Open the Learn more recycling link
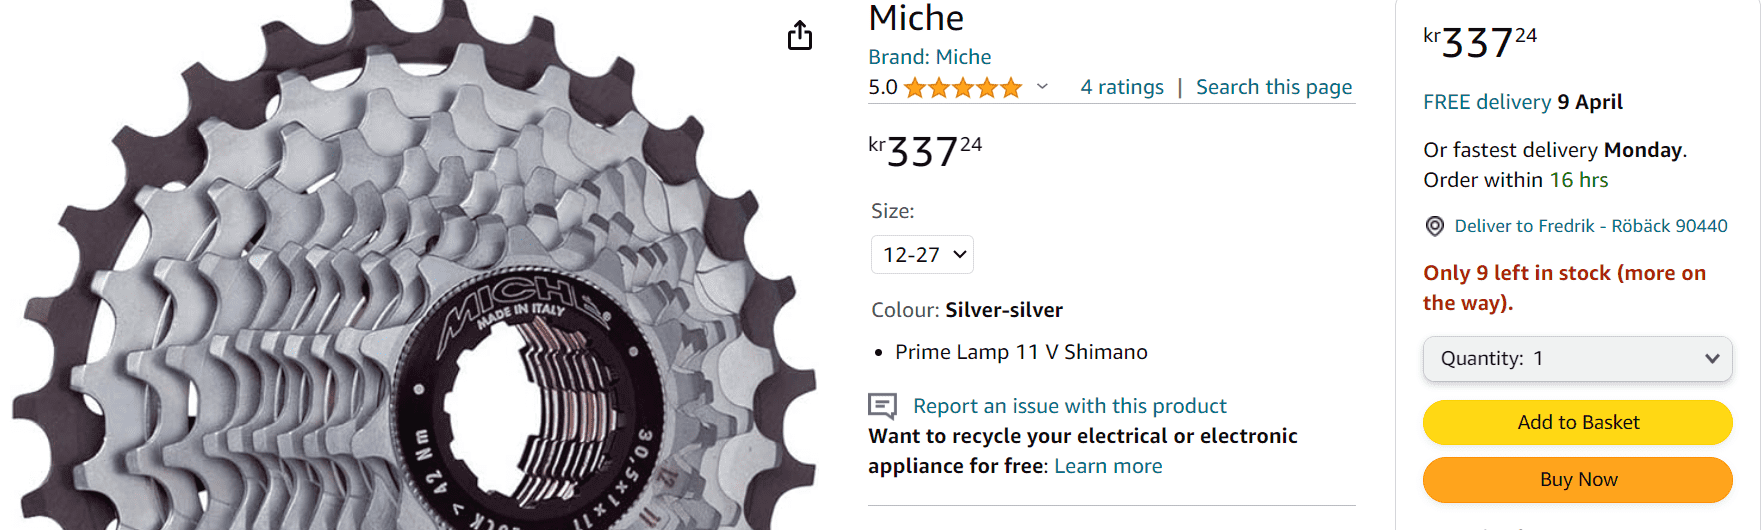The height and width of the screenshot is (530, 1762). point(1108,466)
